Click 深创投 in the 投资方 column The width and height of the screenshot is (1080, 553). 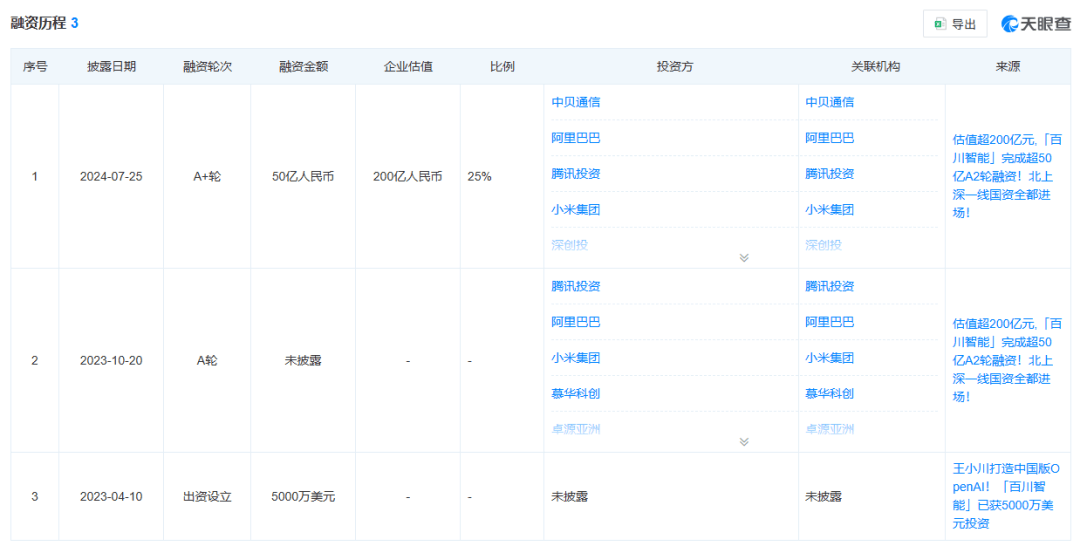[570, 245]
